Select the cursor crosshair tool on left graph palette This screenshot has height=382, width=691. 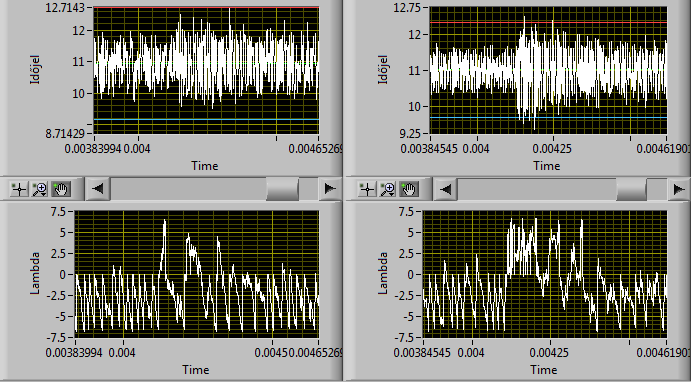tap(19, 189)
